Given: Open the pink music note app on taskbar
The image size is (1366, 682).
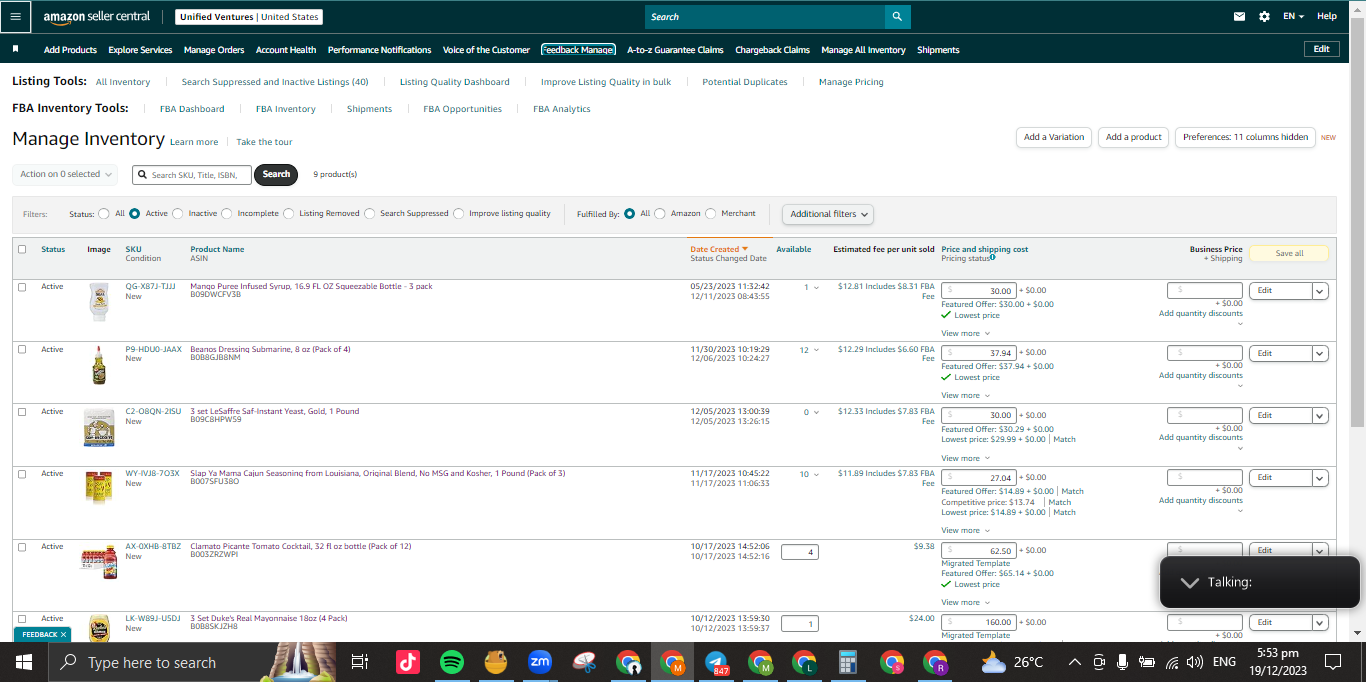Looking at the screenshot, I should point(408,662).
